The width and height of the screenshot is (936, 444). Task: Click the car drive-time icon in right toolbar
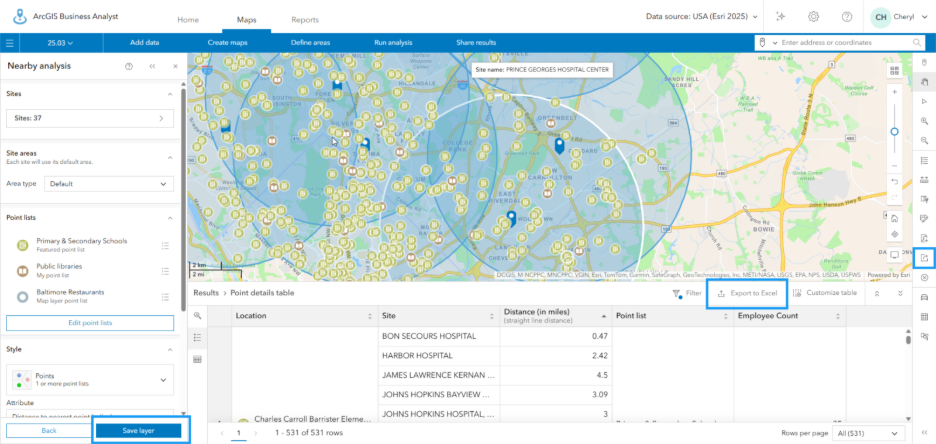coord(925,297)
